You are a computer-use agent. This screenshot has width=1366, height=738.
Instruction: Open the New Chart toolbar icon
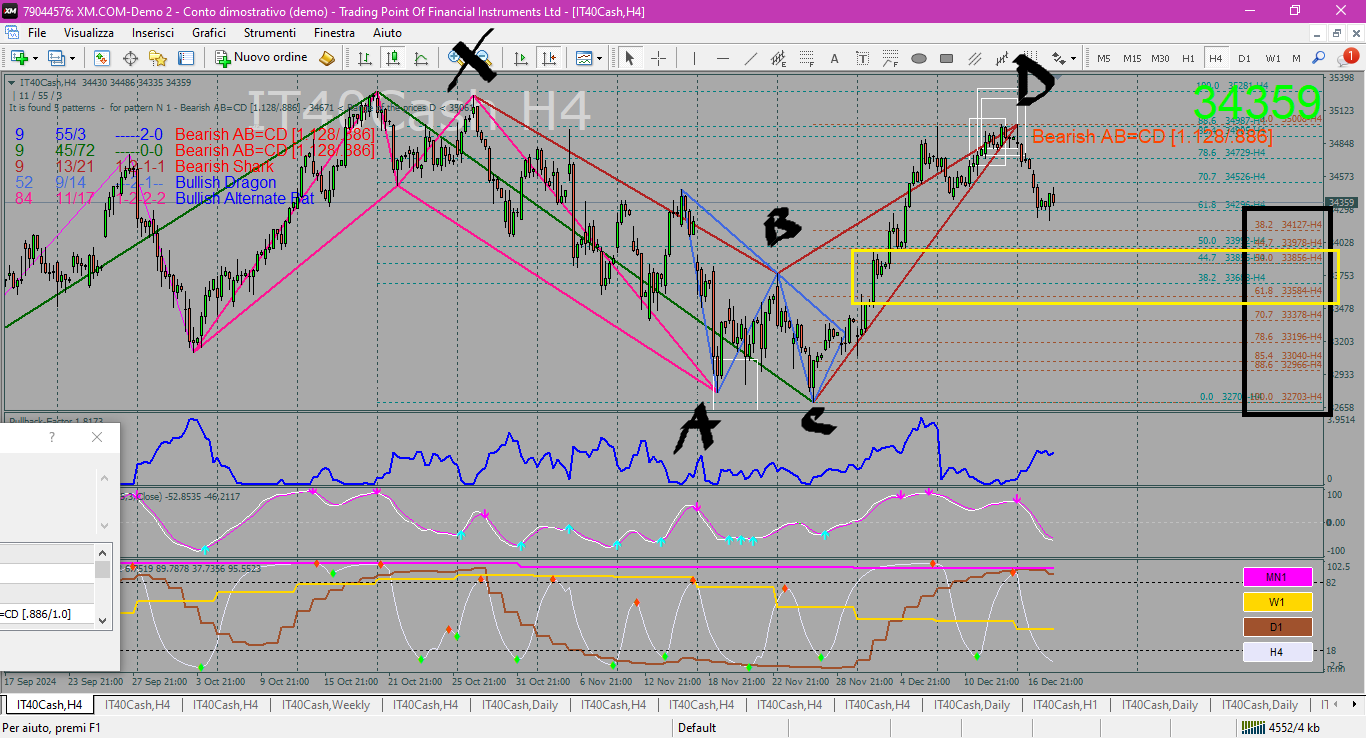pyautogui.click(x=19, y=58)
